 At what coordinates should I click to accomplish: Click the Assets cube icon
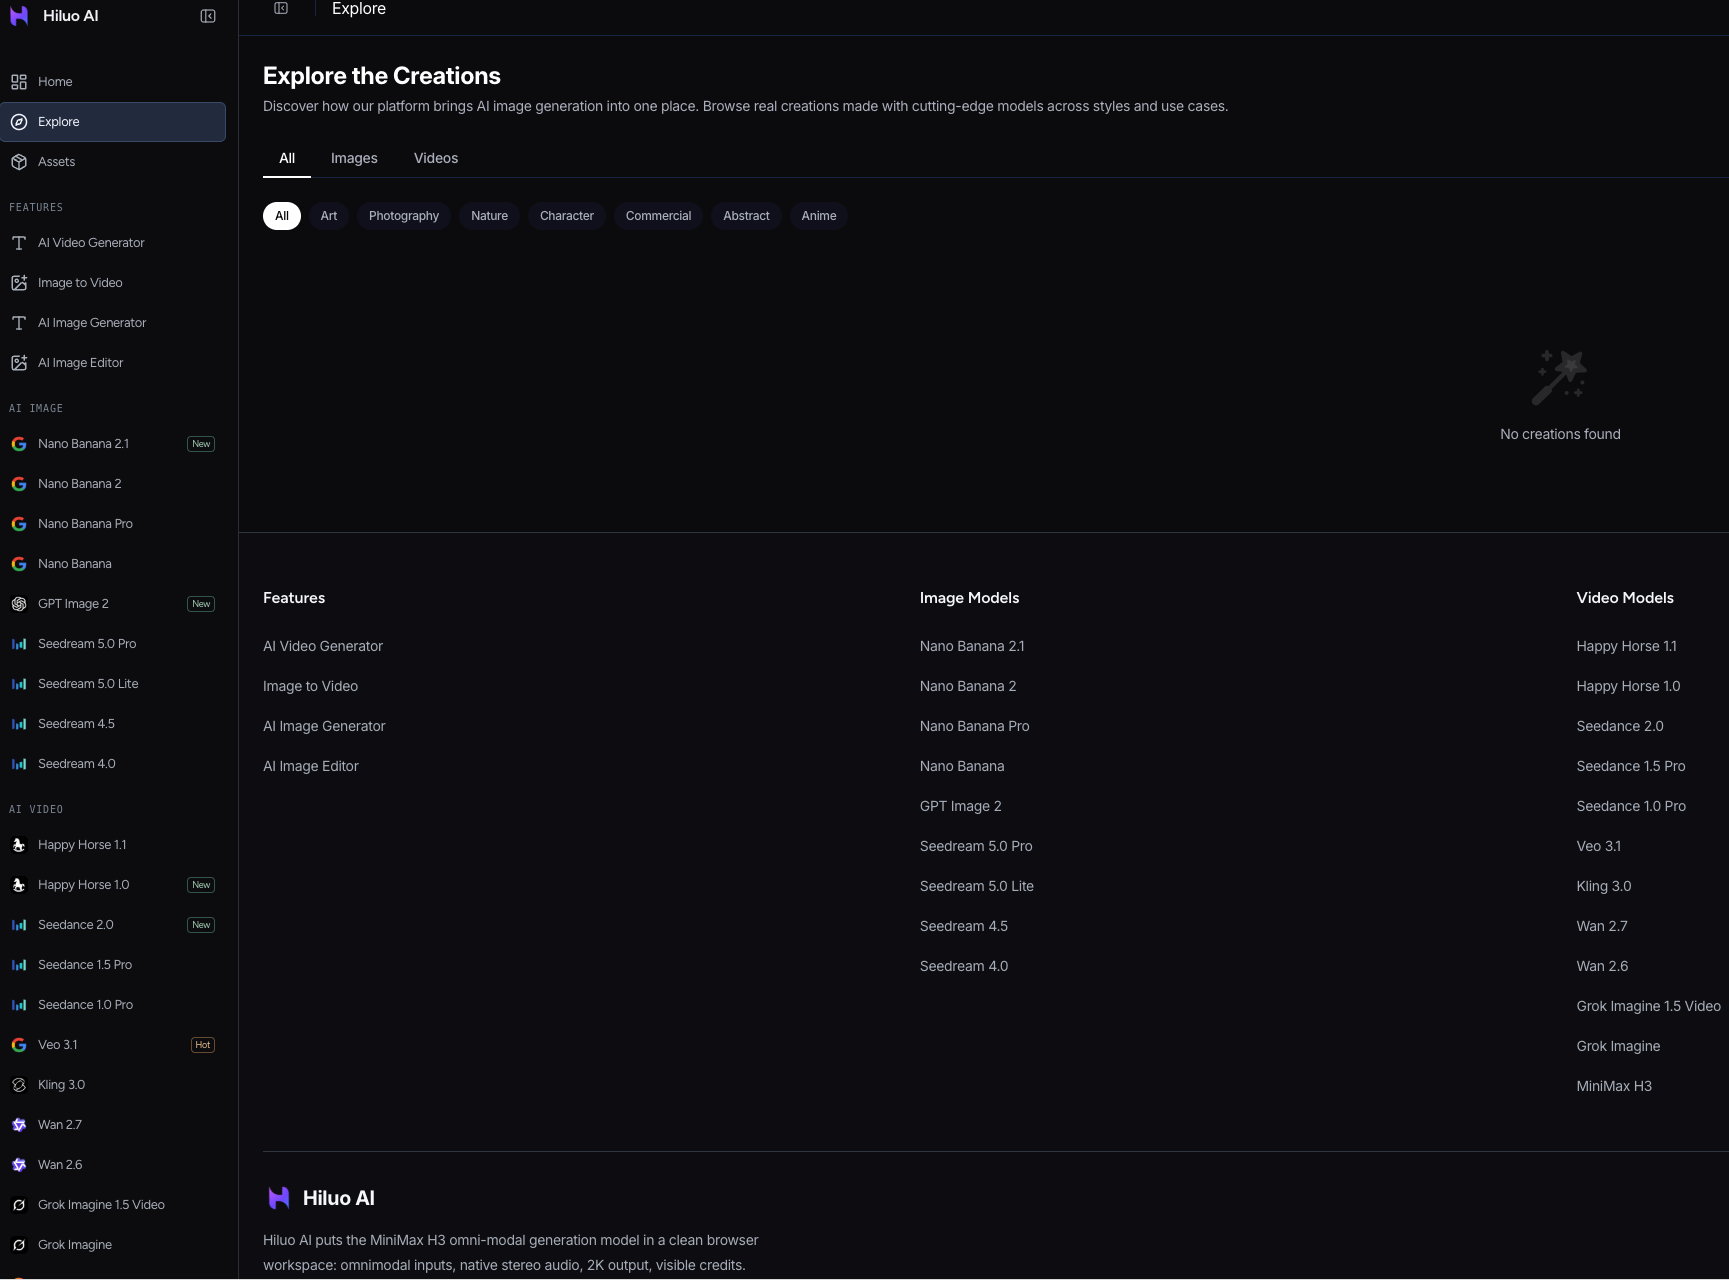pos(19,162)
